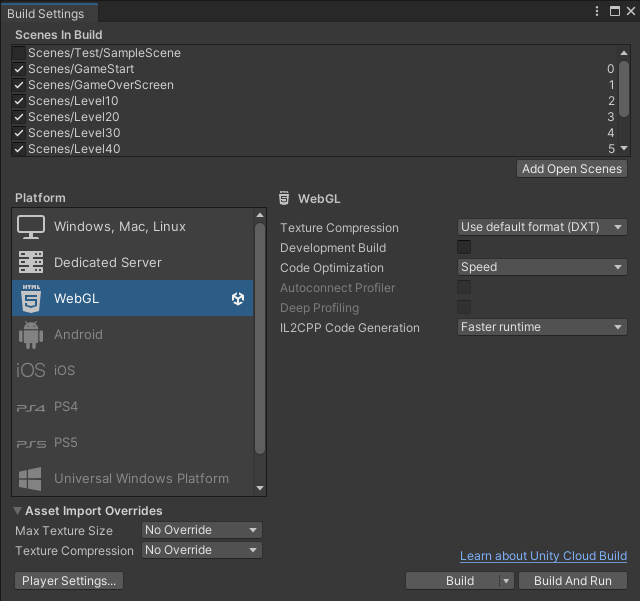Select the iOS platform label
The height and width of the screenshot is (601, 640).
click(64, 370)
